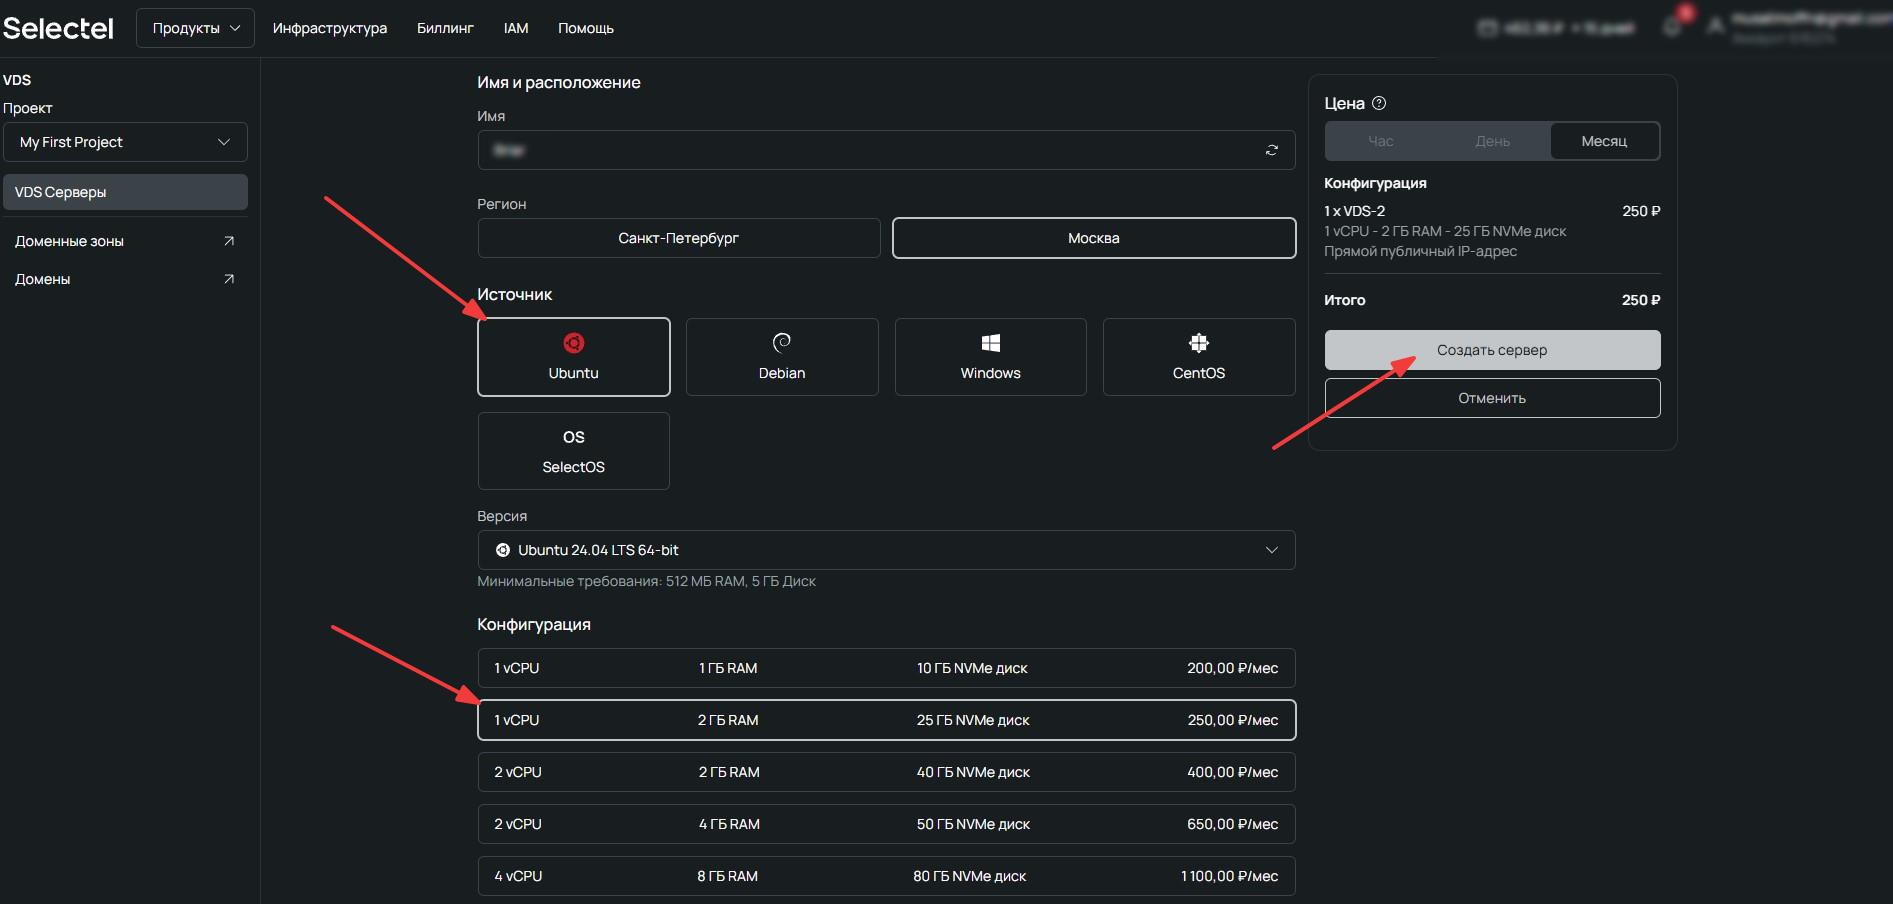Click the "Минимальные требования" hint text
The width and height of the screenshot is (1893, 904).
[647, 581]
